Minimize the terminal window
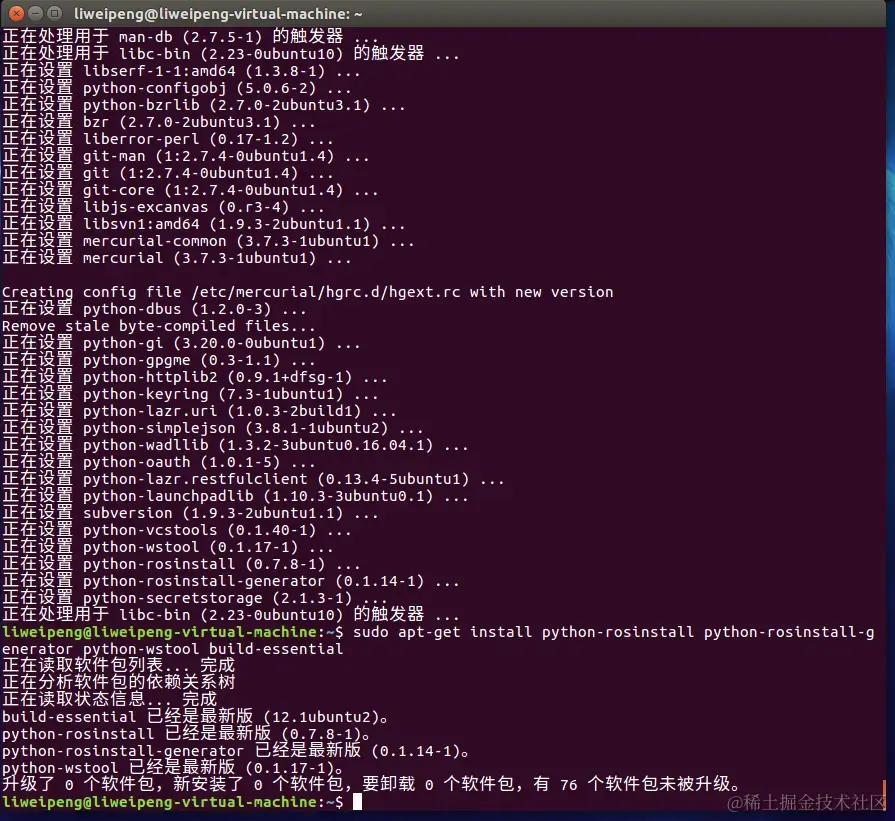The width and height of the screenshot is (895, 821). point(35,13)
